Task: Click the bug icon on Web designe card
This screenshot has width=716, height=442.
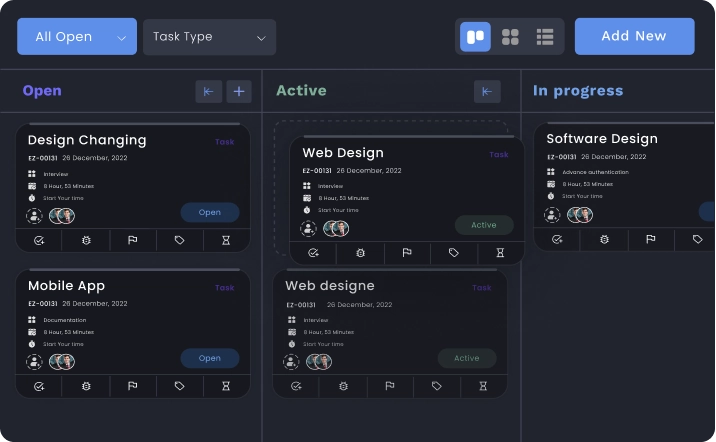Action: point(343,386)
